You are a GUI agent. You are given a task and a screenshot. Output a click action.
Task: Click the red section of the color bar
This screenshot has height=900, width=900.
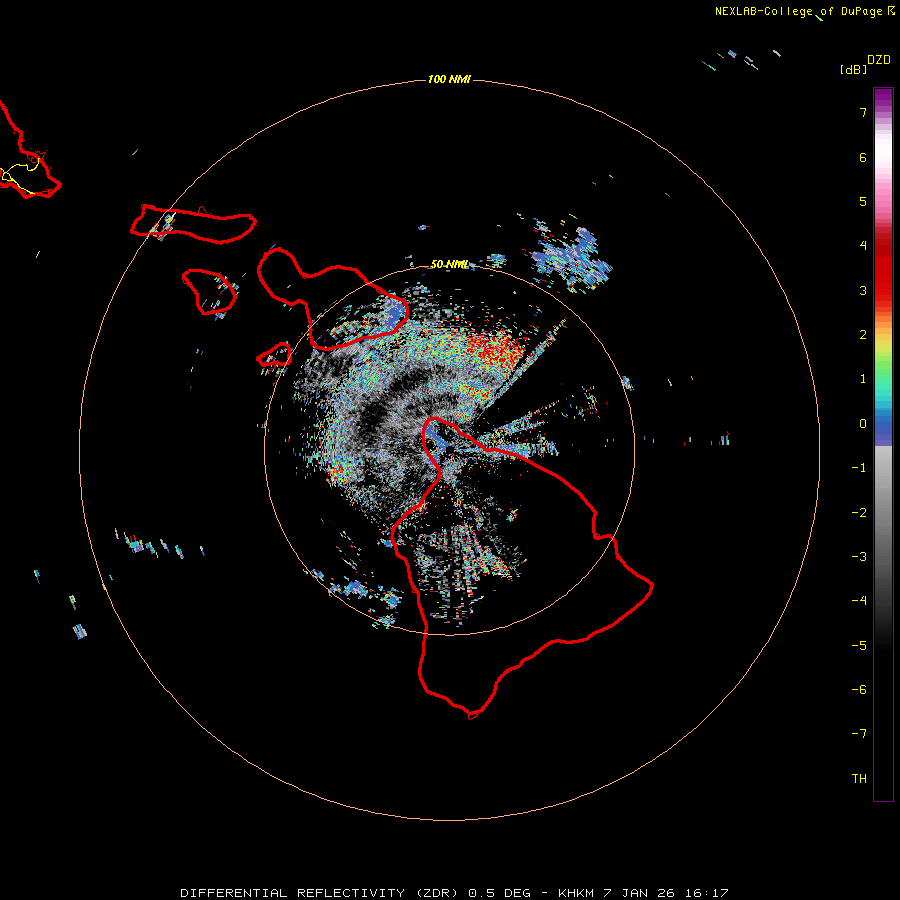(x=883, y=270)
